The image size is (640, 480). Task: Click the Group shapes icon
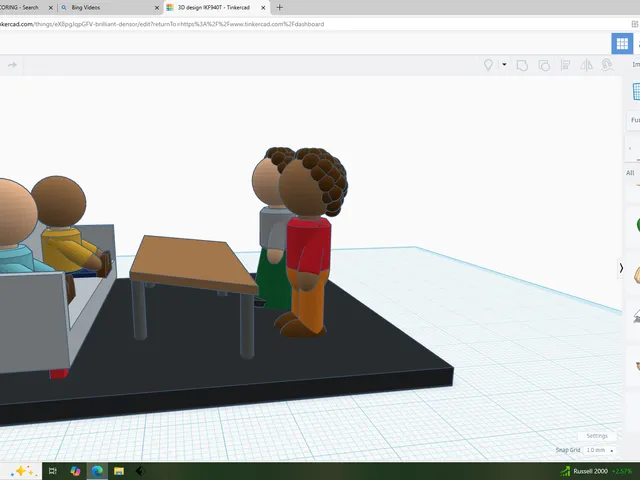point(522,65)
